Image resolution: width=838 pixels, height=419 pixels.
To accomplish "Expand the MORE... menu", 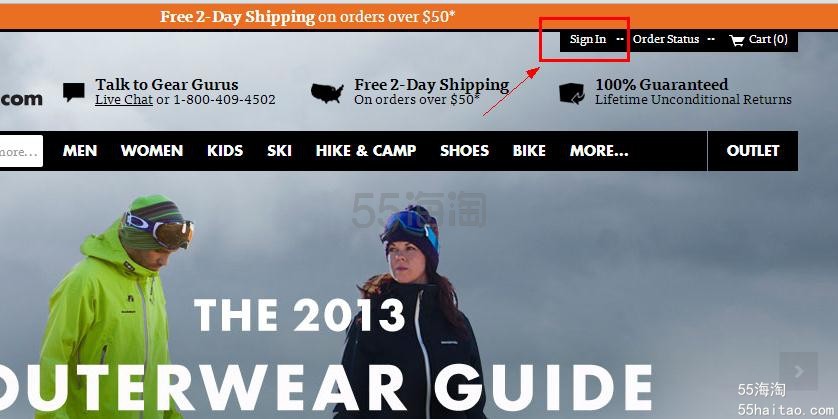I will [x=599, y=151].
